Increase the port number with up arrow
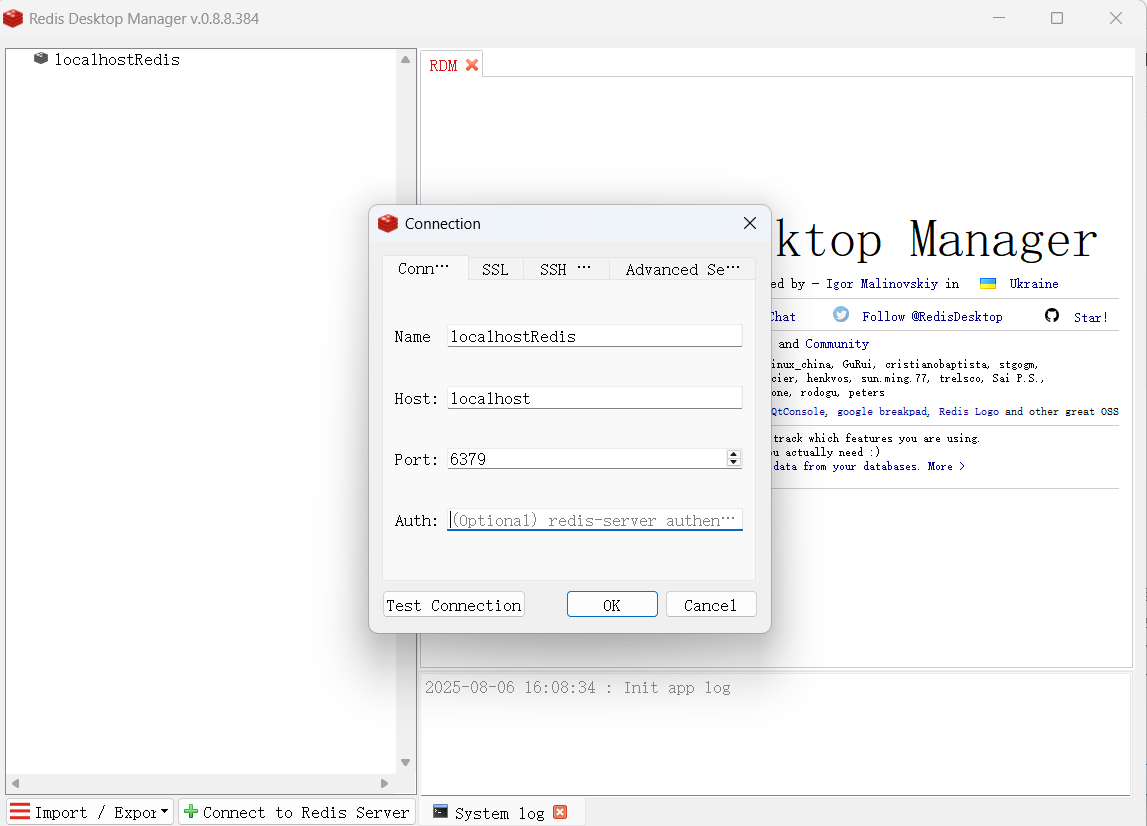Viewport: 1147px width, 826px height. click(734, 454)
